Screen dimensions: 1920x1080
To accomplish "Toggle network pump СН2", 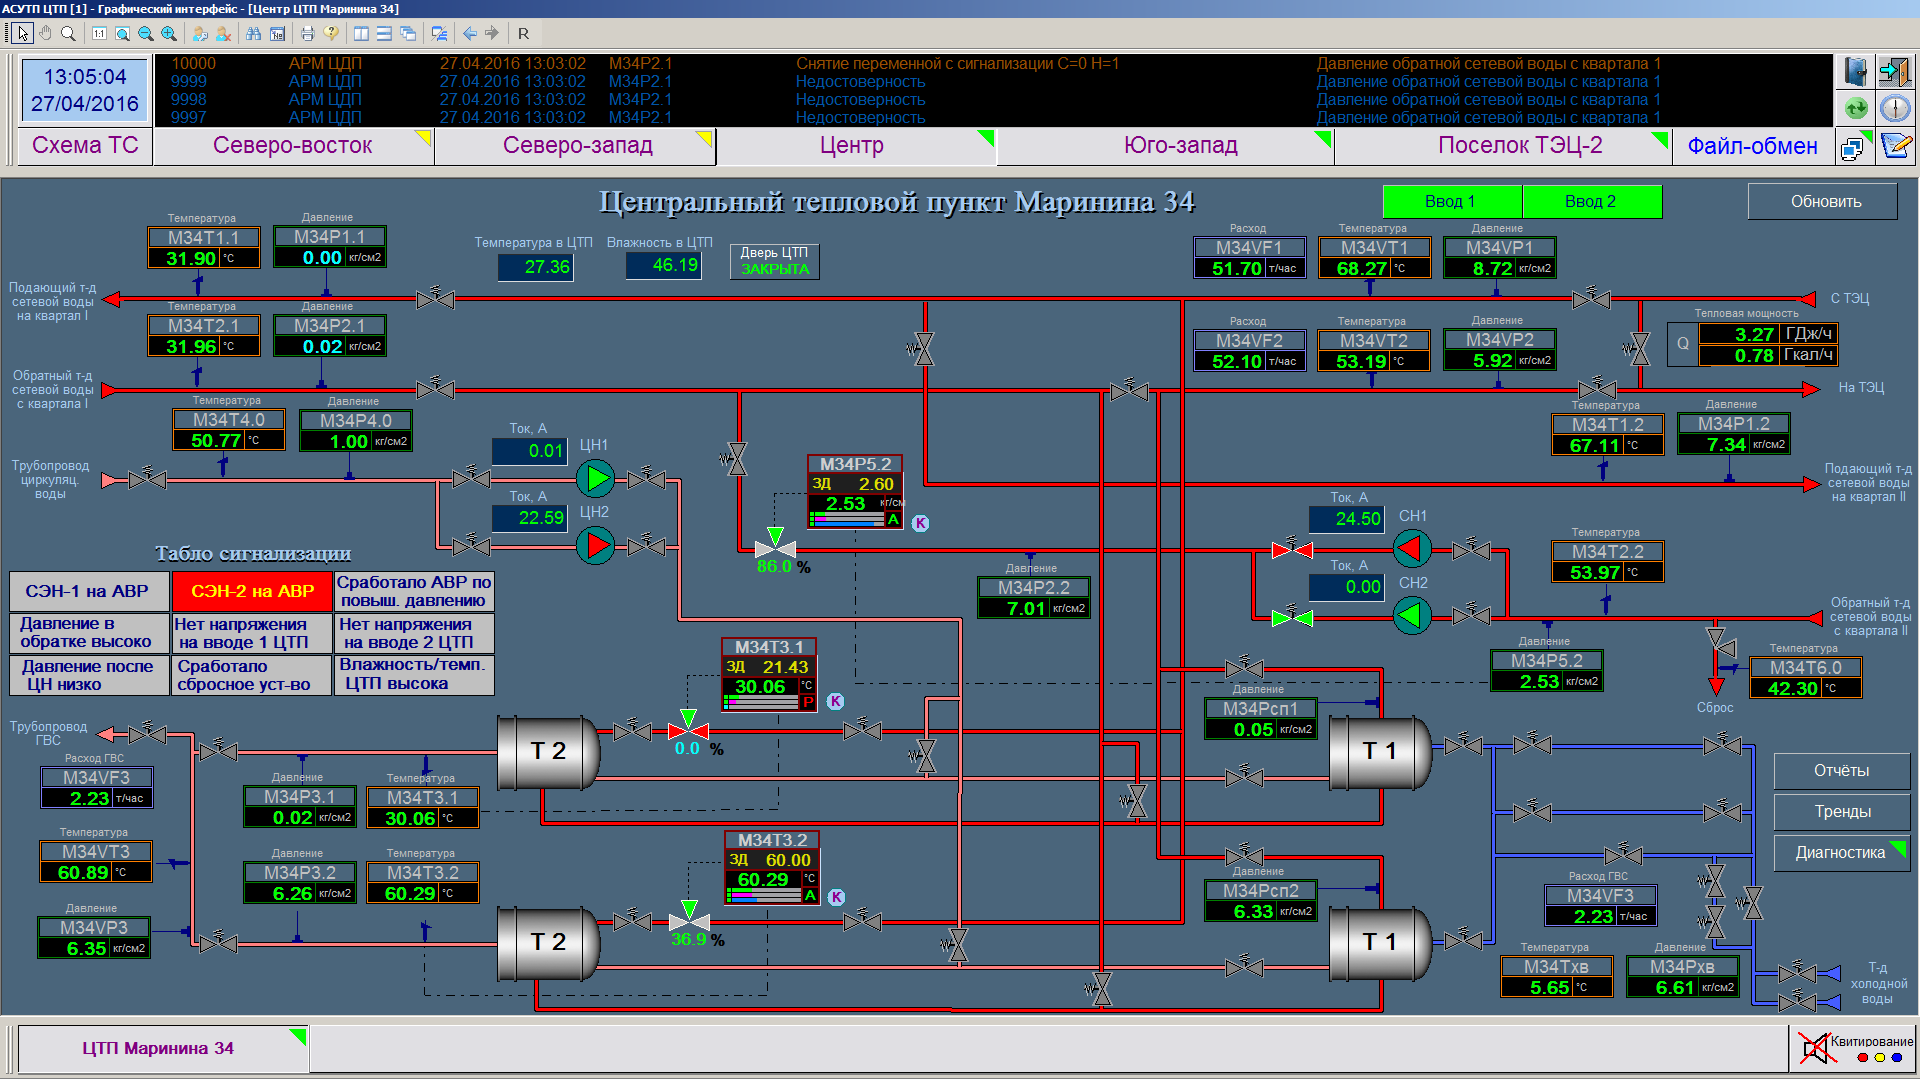I will [x=1412, y=615].
